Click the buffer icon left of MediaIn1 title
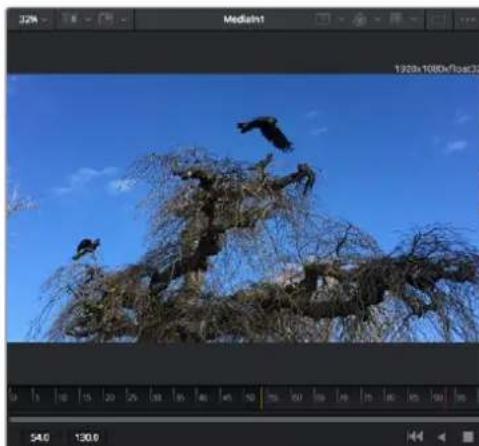This screenshot has height=446, width=479. point(106,20)
